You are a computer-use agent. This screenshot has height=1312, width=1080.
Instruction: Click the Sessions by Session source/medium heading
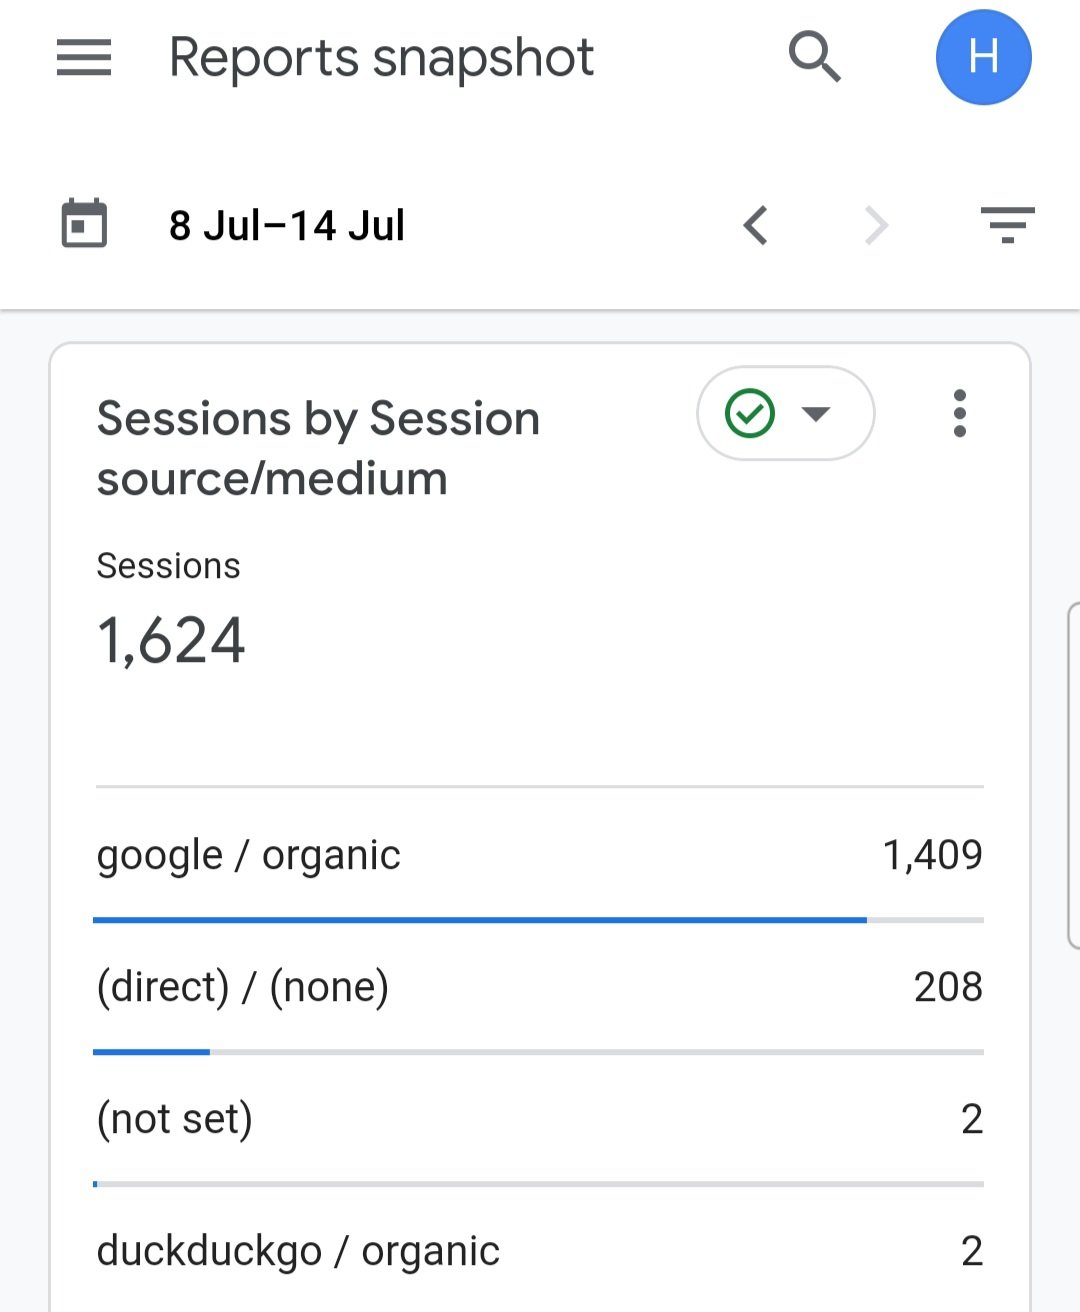point(318,448)
